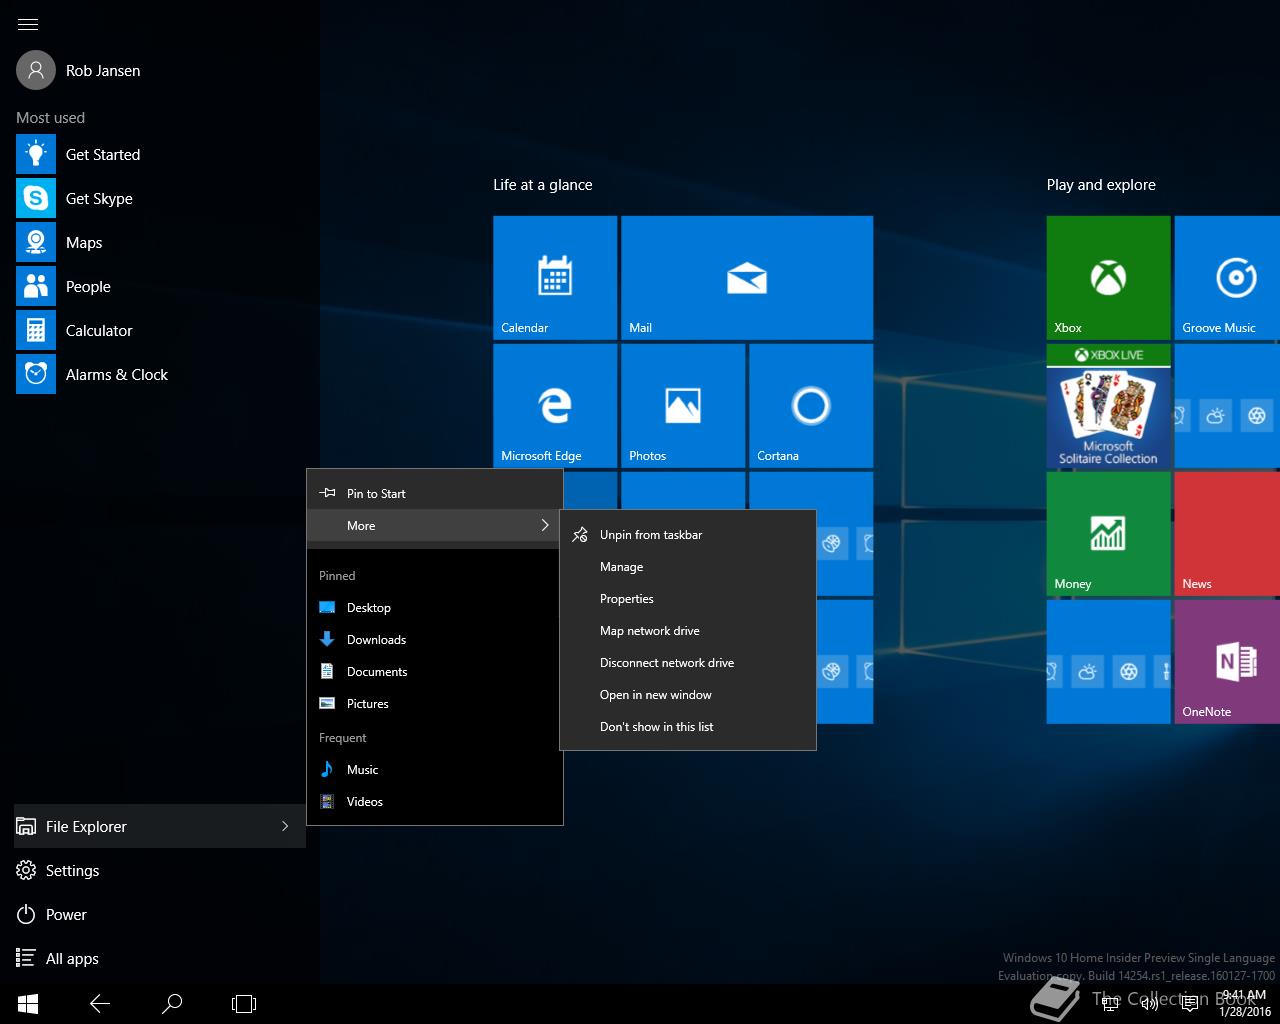The image size is (1280, 1024).
Task: Click the Rob Jansen user avatar
Action: pos(36,70)
